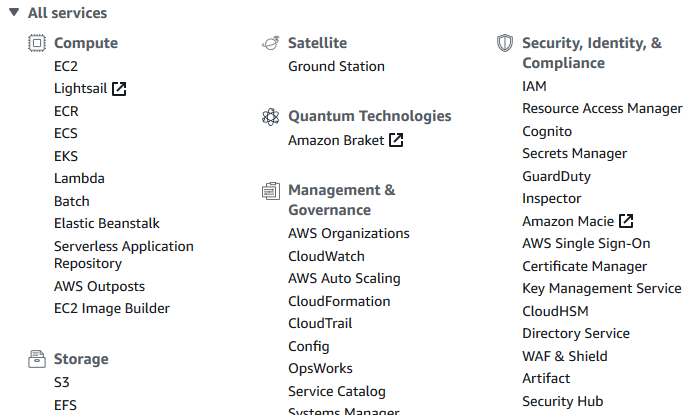Click external link icon beside Amazon Macie
This screenshot has width=685, height=415.
point(626,221)
